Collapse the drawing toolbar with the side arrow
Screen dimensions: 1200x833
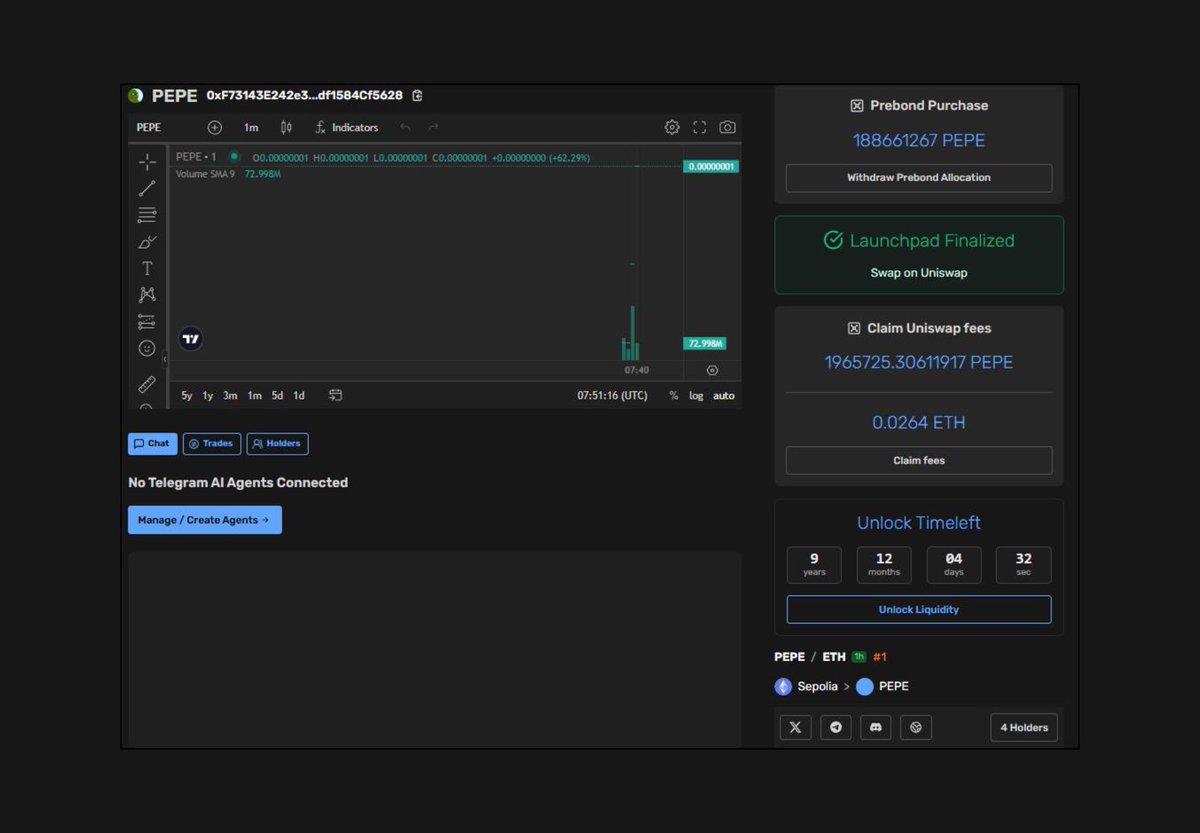165,357
